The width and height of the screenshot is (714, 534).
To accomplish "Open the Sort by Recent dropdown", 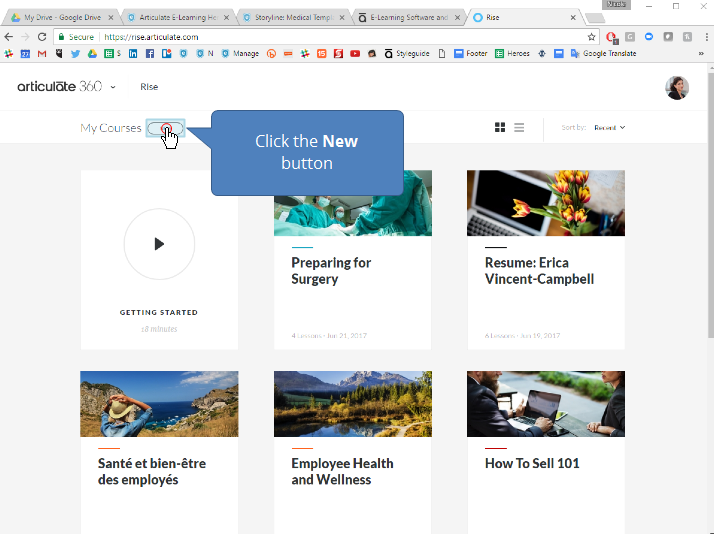I will tap(609, 127).
